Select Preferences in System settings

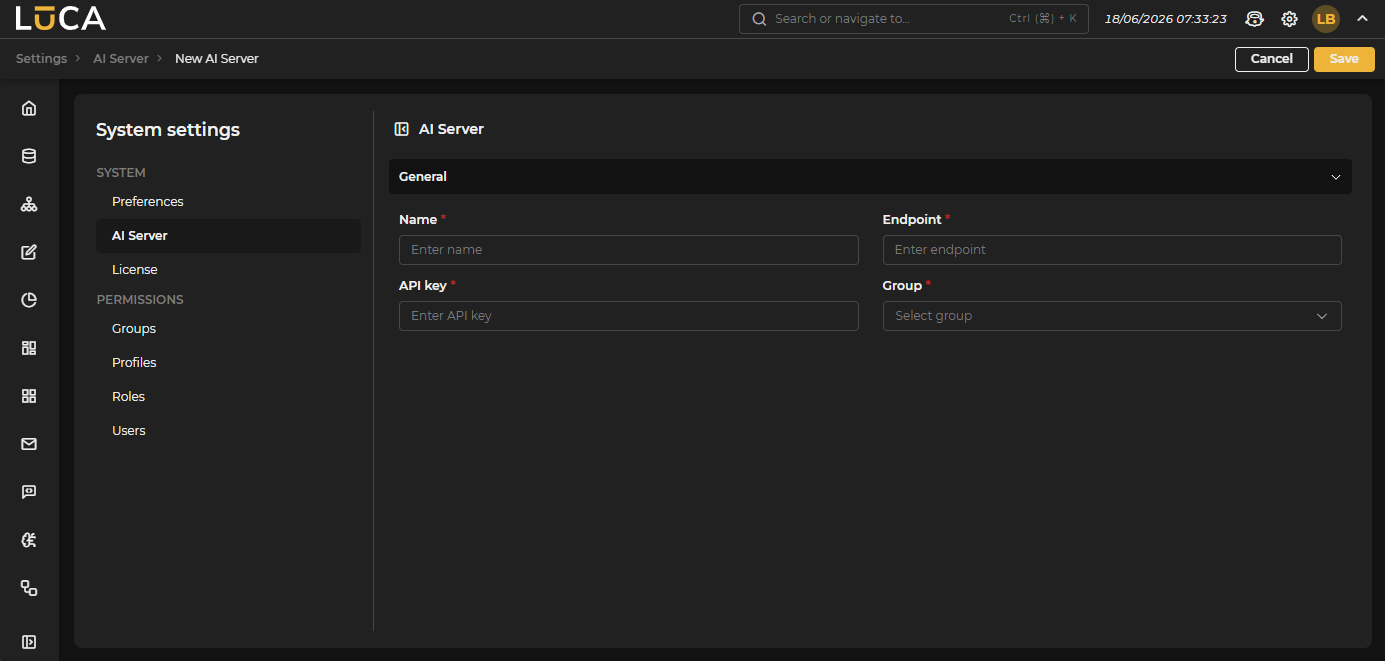click(x=148, y=202)
